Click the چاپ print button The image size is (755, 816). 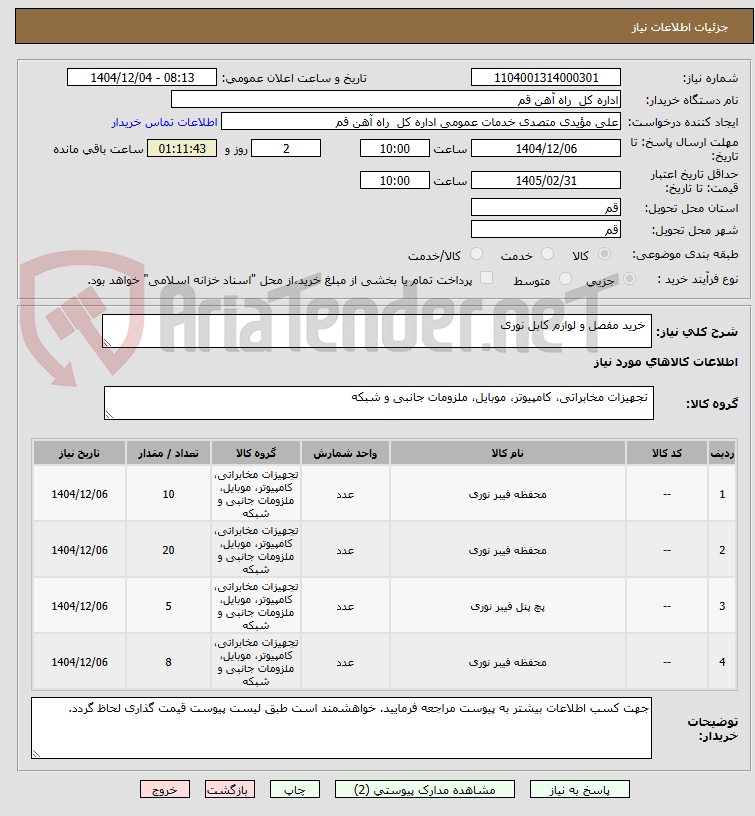(295, 789)
